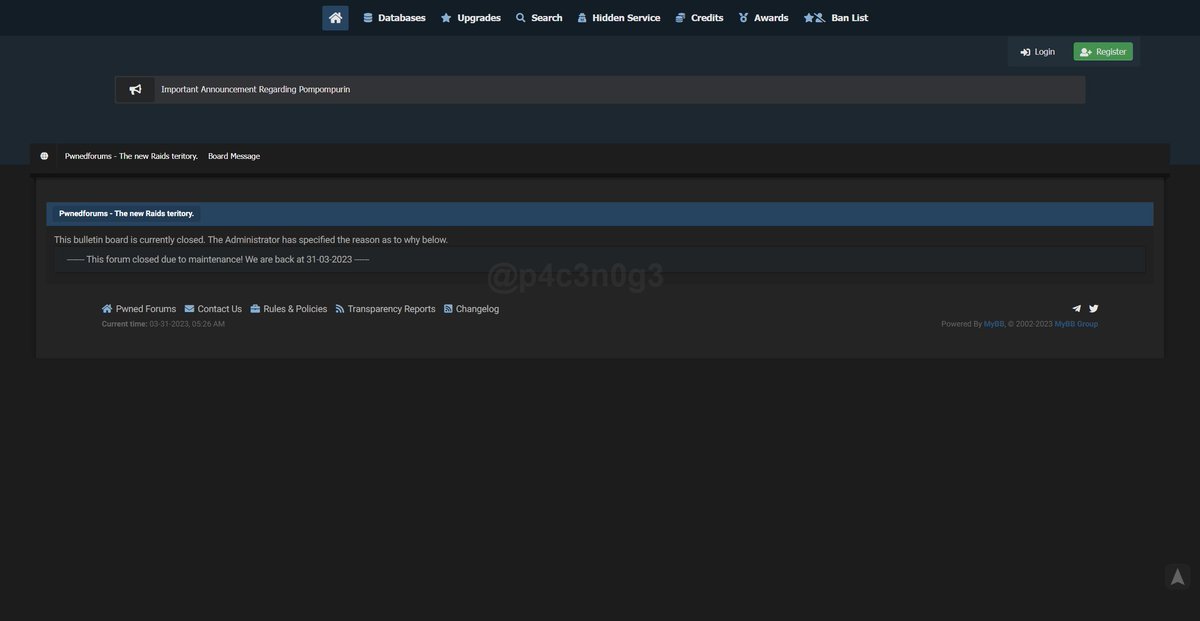The height and width of the screenshot is (621, 1200).
Task: Open the Important Announcement Regarding Pompompurin
Action: [x=256, y=89]
